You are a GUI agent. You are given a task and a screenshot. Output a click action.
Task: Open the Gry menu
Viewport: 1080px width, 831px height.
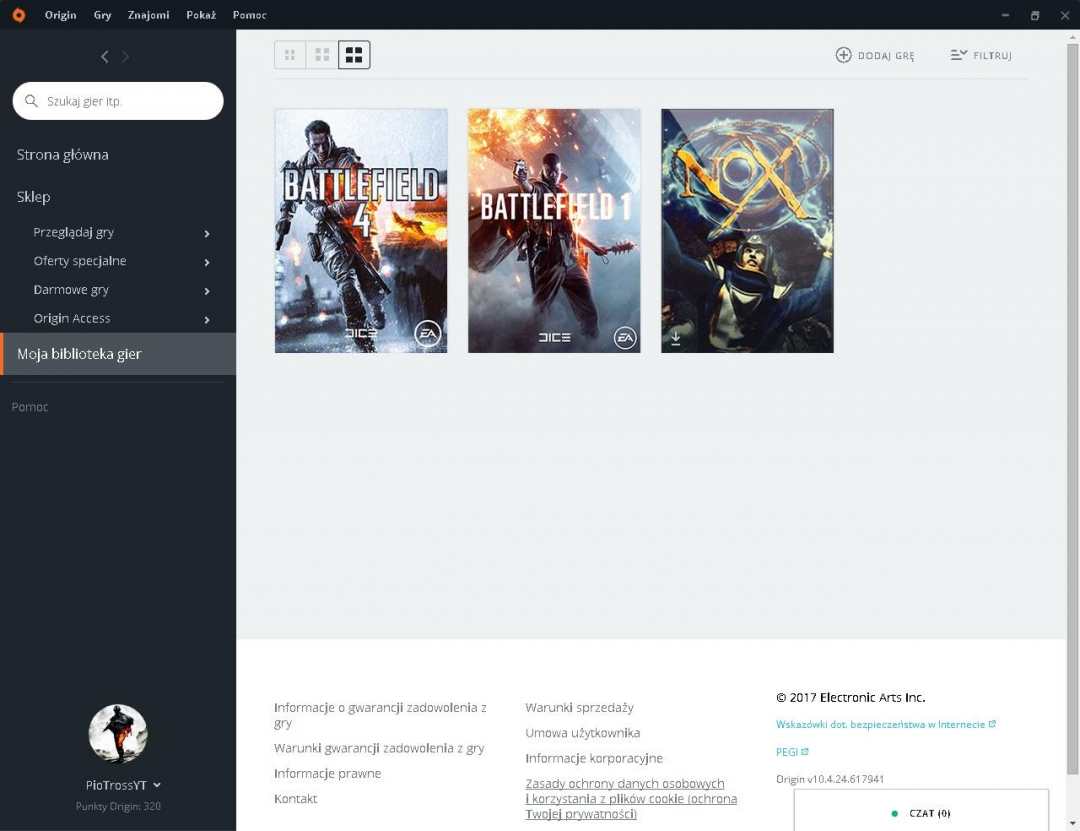[102, 15]
